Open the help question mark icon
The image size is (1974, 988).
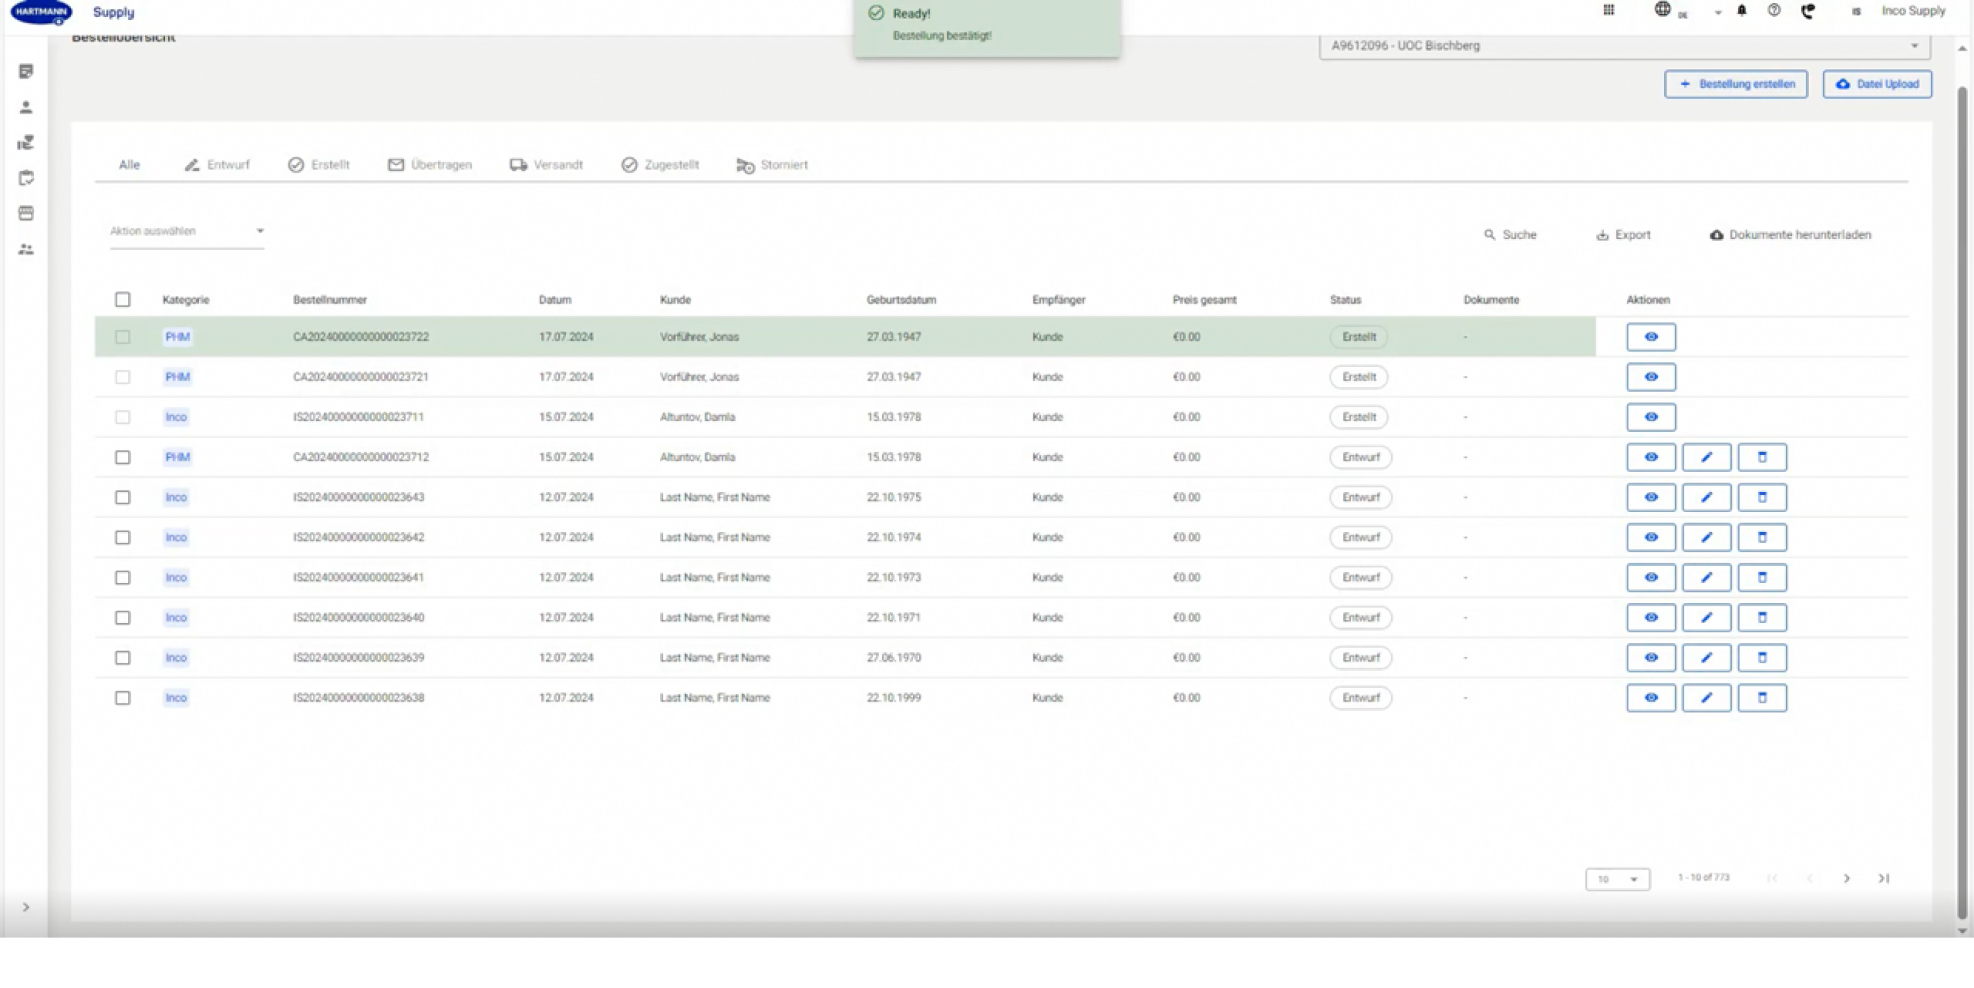point(1774,11)
